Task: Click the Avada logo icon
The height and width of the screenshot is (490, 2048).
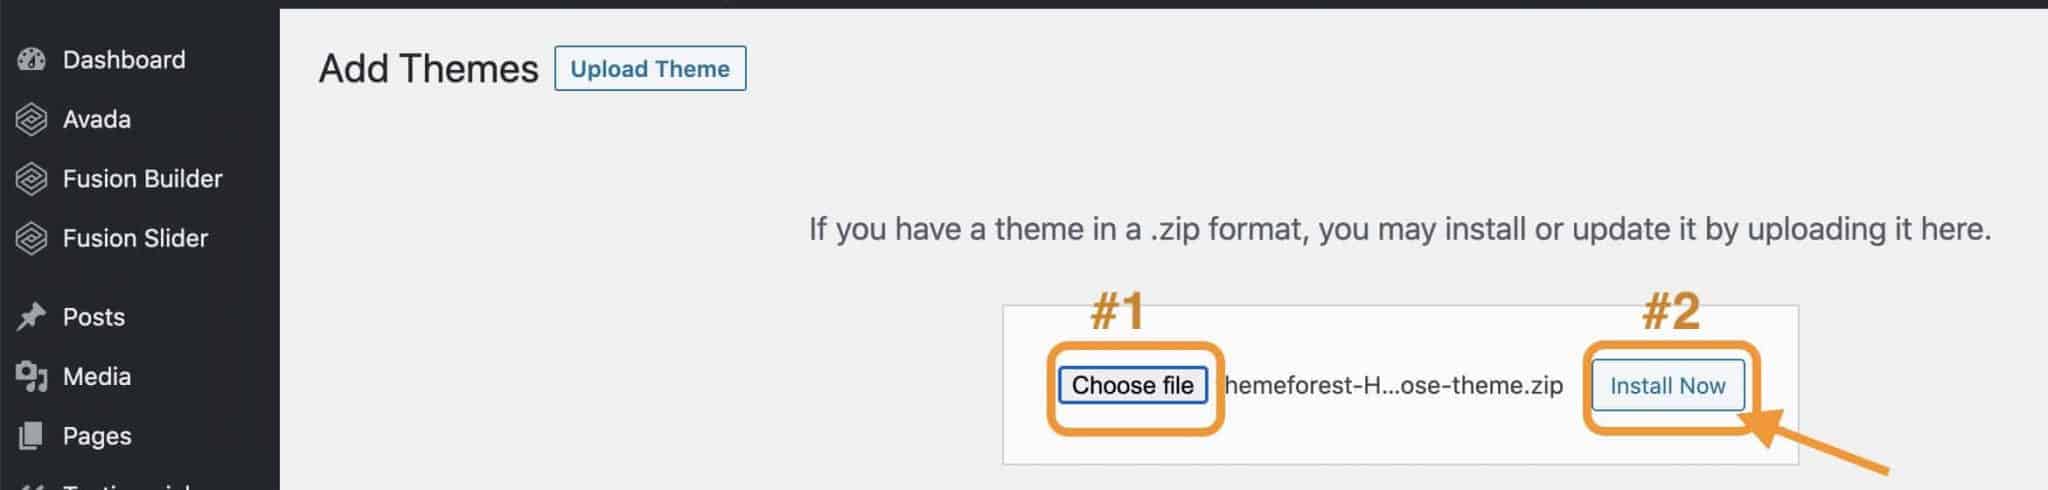Action: click(x=31, y=120)
